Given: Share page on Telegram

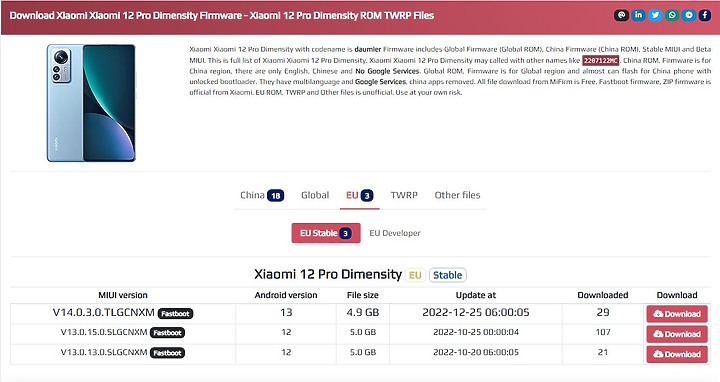Looking at the screenshot, I should (x=688, y=15).
